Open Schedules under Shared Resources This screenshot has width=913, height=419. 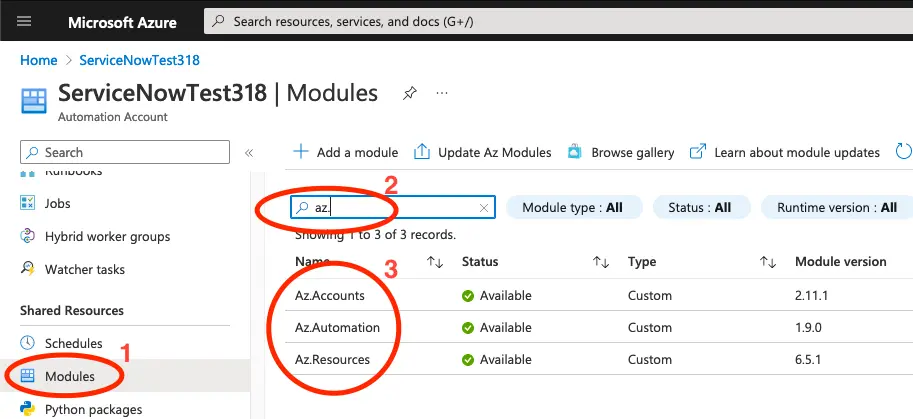73,343
